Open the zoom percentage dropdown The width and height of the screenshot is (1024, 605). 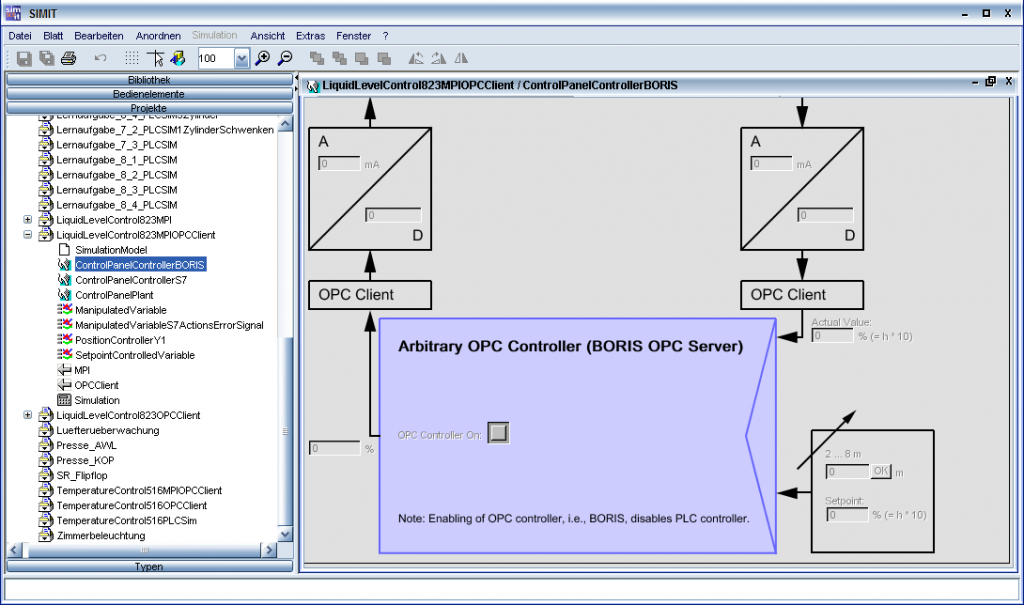pyautogui.click(x=241, y=60)
